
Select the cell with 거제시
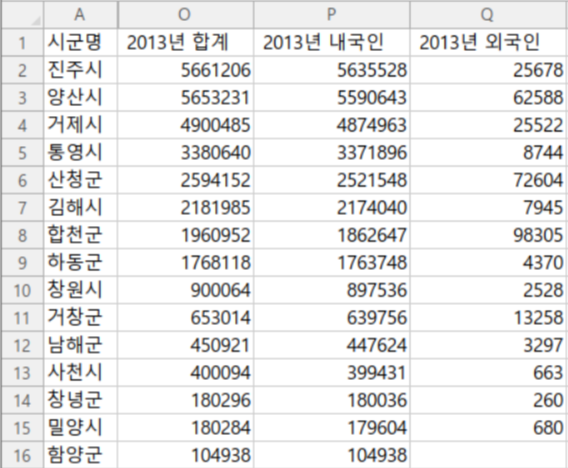click(80, 125)
